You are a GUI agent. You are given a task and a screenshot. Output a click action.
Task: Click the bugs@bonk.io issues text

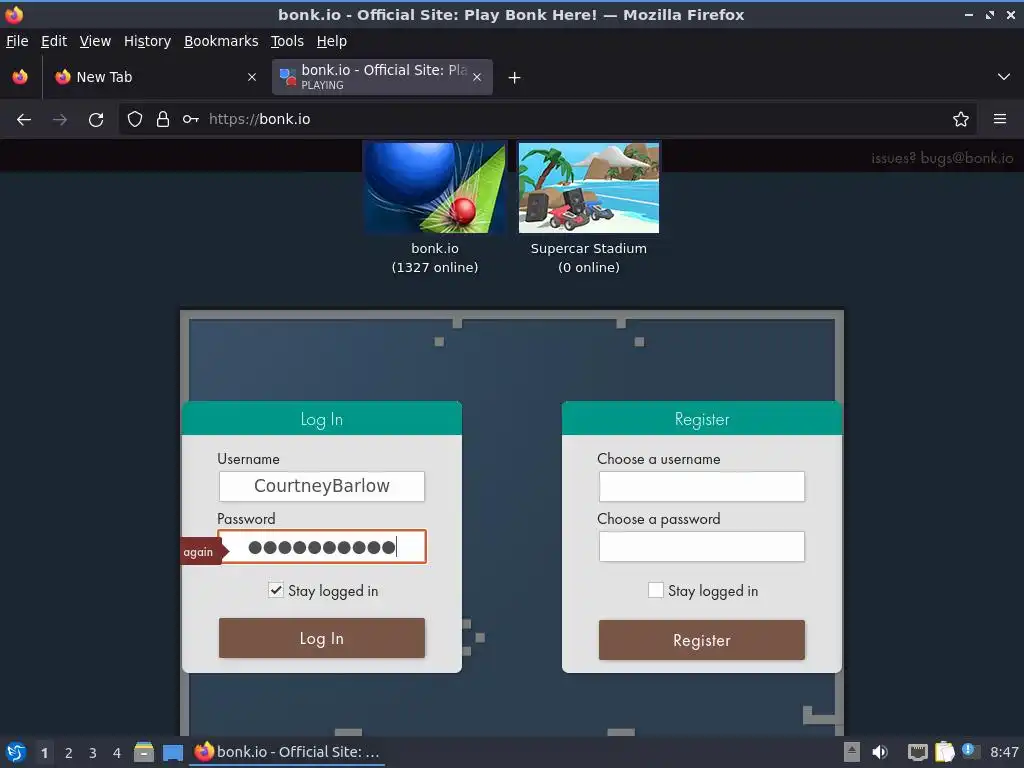942,158
